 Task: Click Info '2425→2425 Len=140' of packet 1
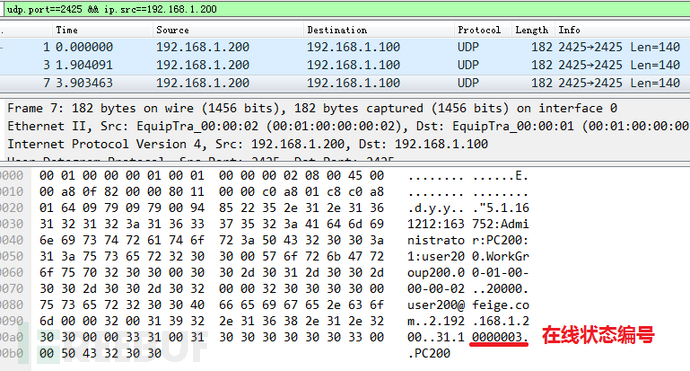619,47
